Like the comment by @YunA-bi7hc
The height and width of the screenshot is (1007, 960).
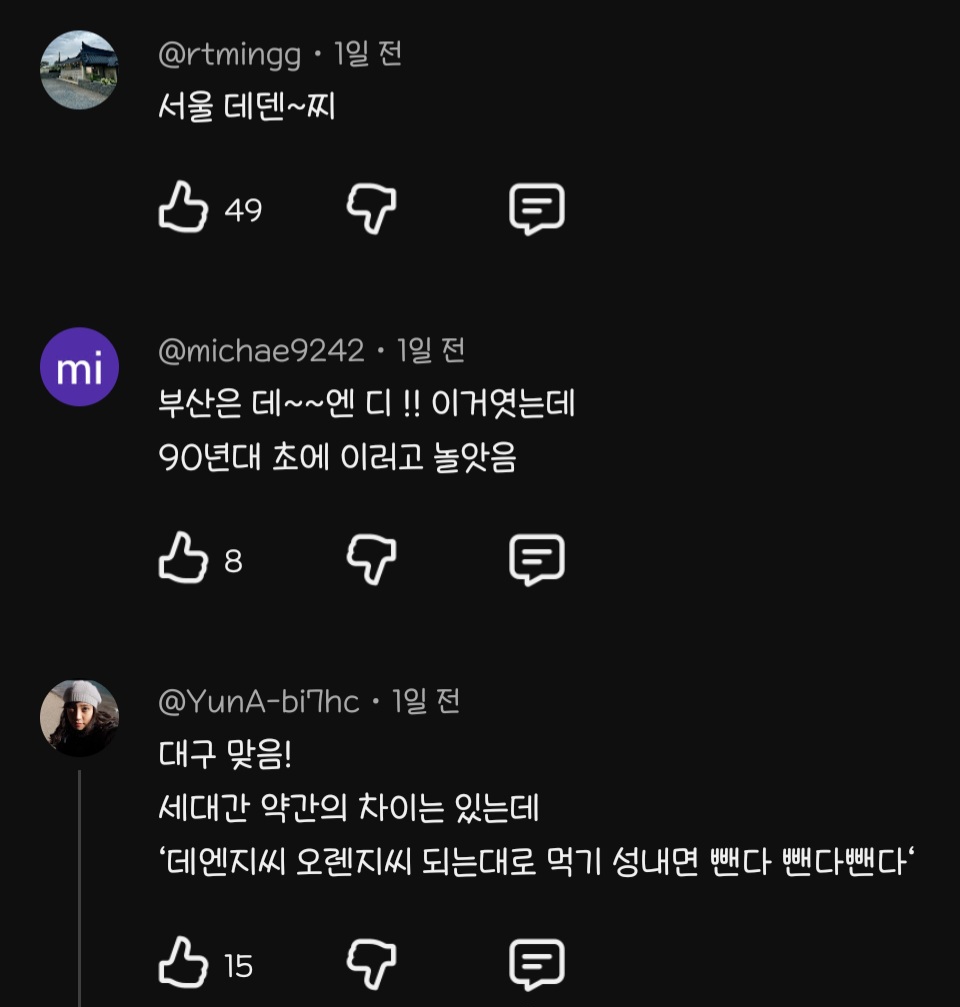tap(183, 965)
